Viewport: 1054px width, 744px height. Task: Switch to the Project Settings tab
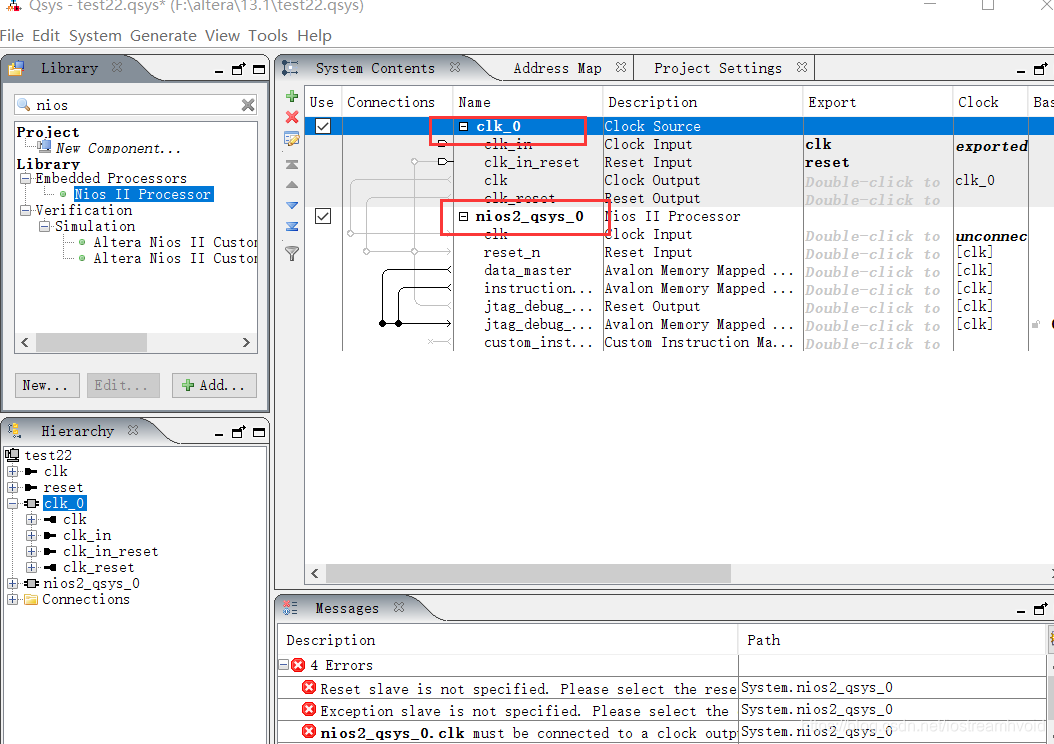click(x=718, y=68)
